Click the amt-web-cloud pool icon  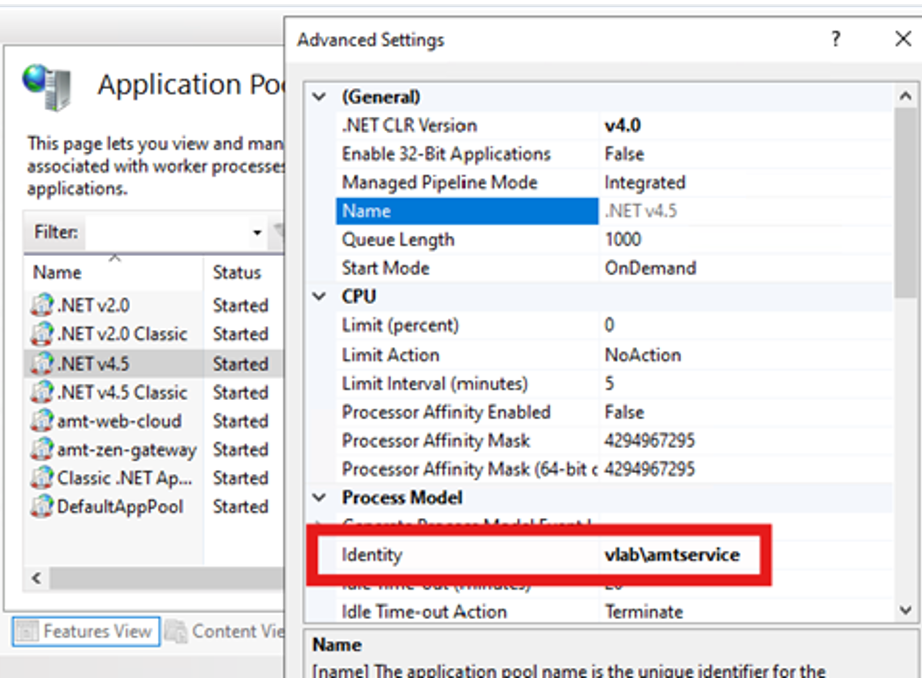point(42,421)
